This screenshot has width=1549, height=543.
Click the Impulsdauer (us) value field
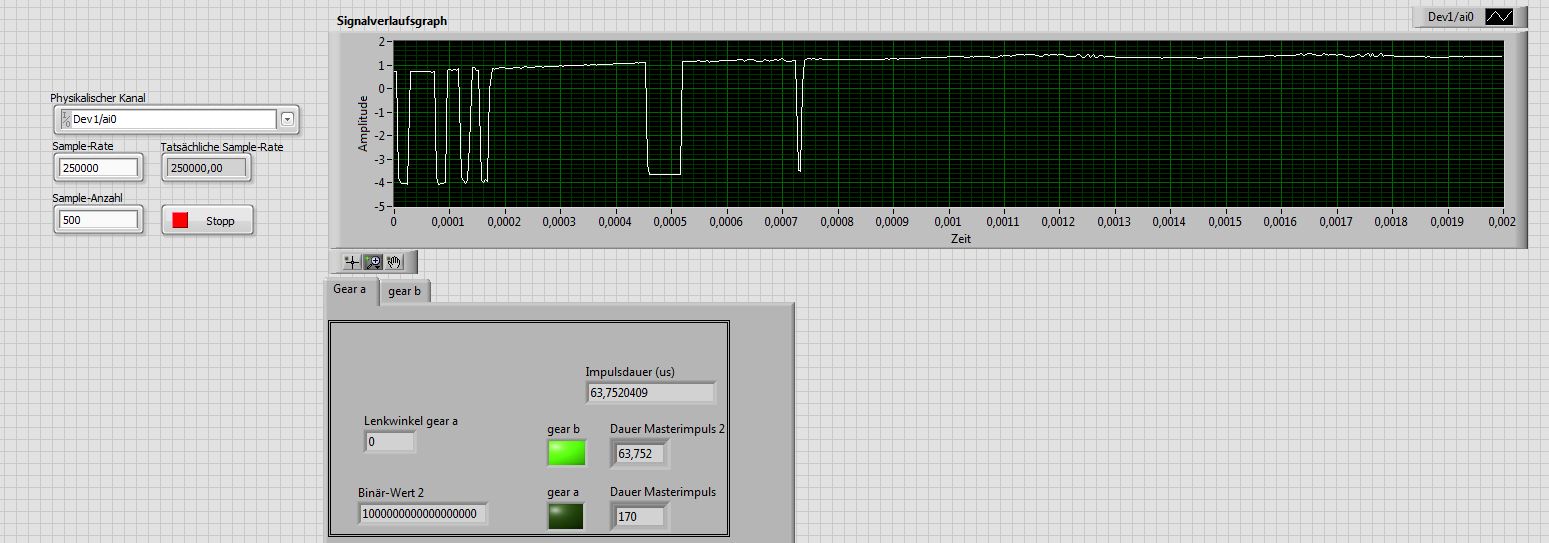coord(651,393)
